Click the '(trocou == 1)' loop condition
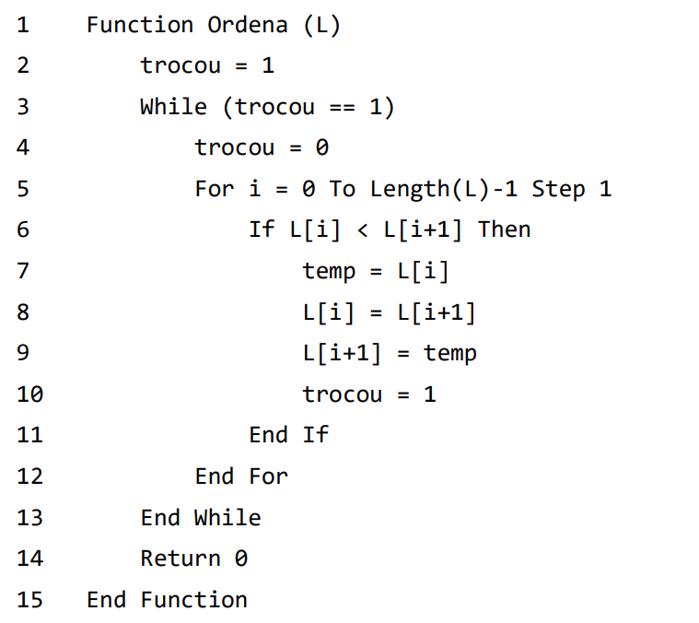This screenshot has height=623, width=699. 308,107
